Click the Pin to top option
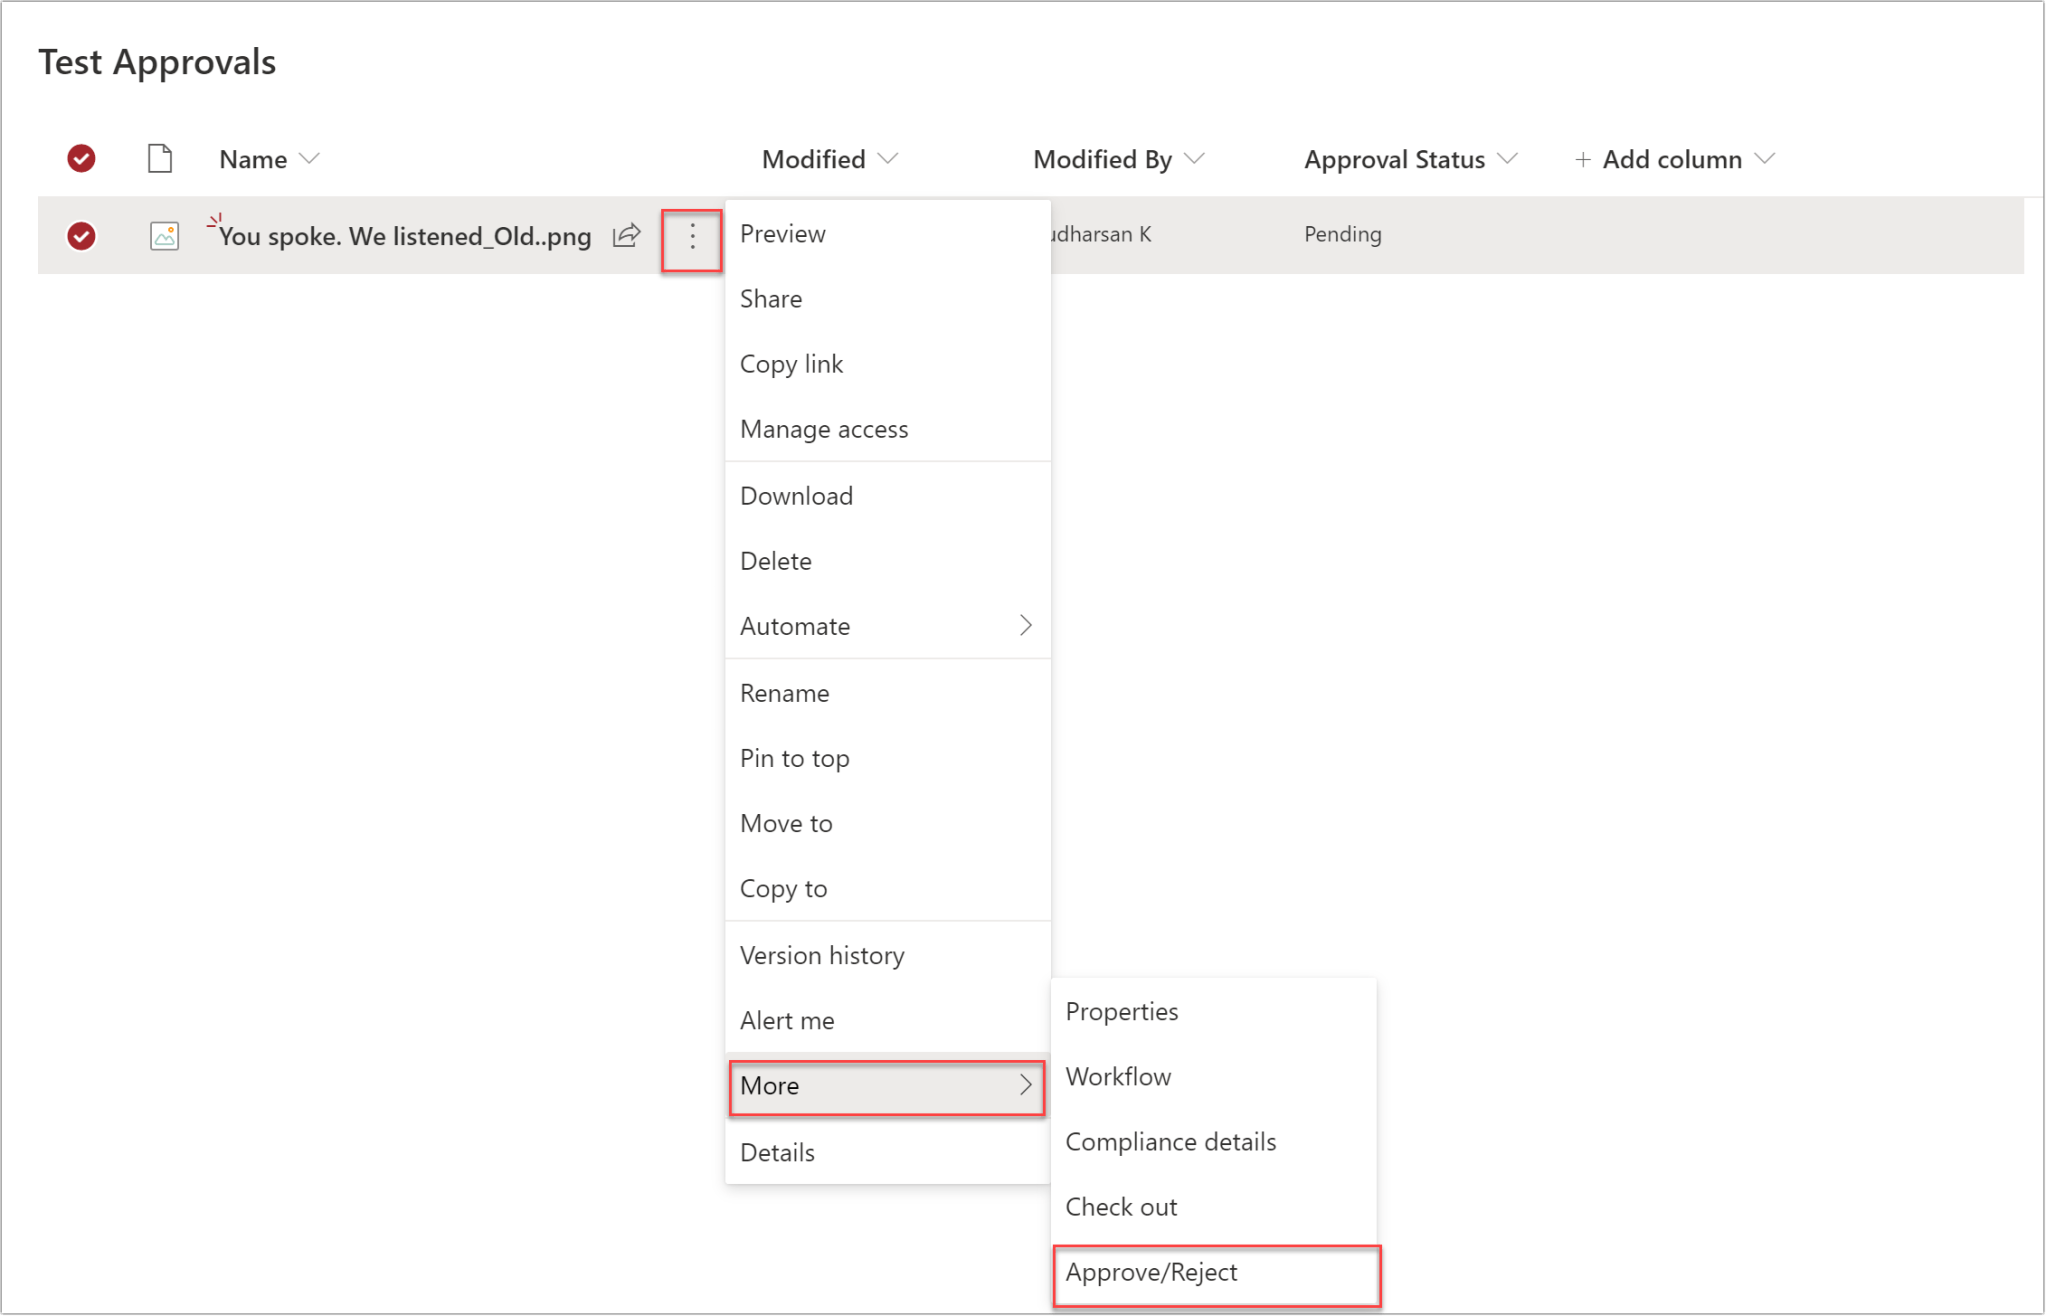 point(794,757)
